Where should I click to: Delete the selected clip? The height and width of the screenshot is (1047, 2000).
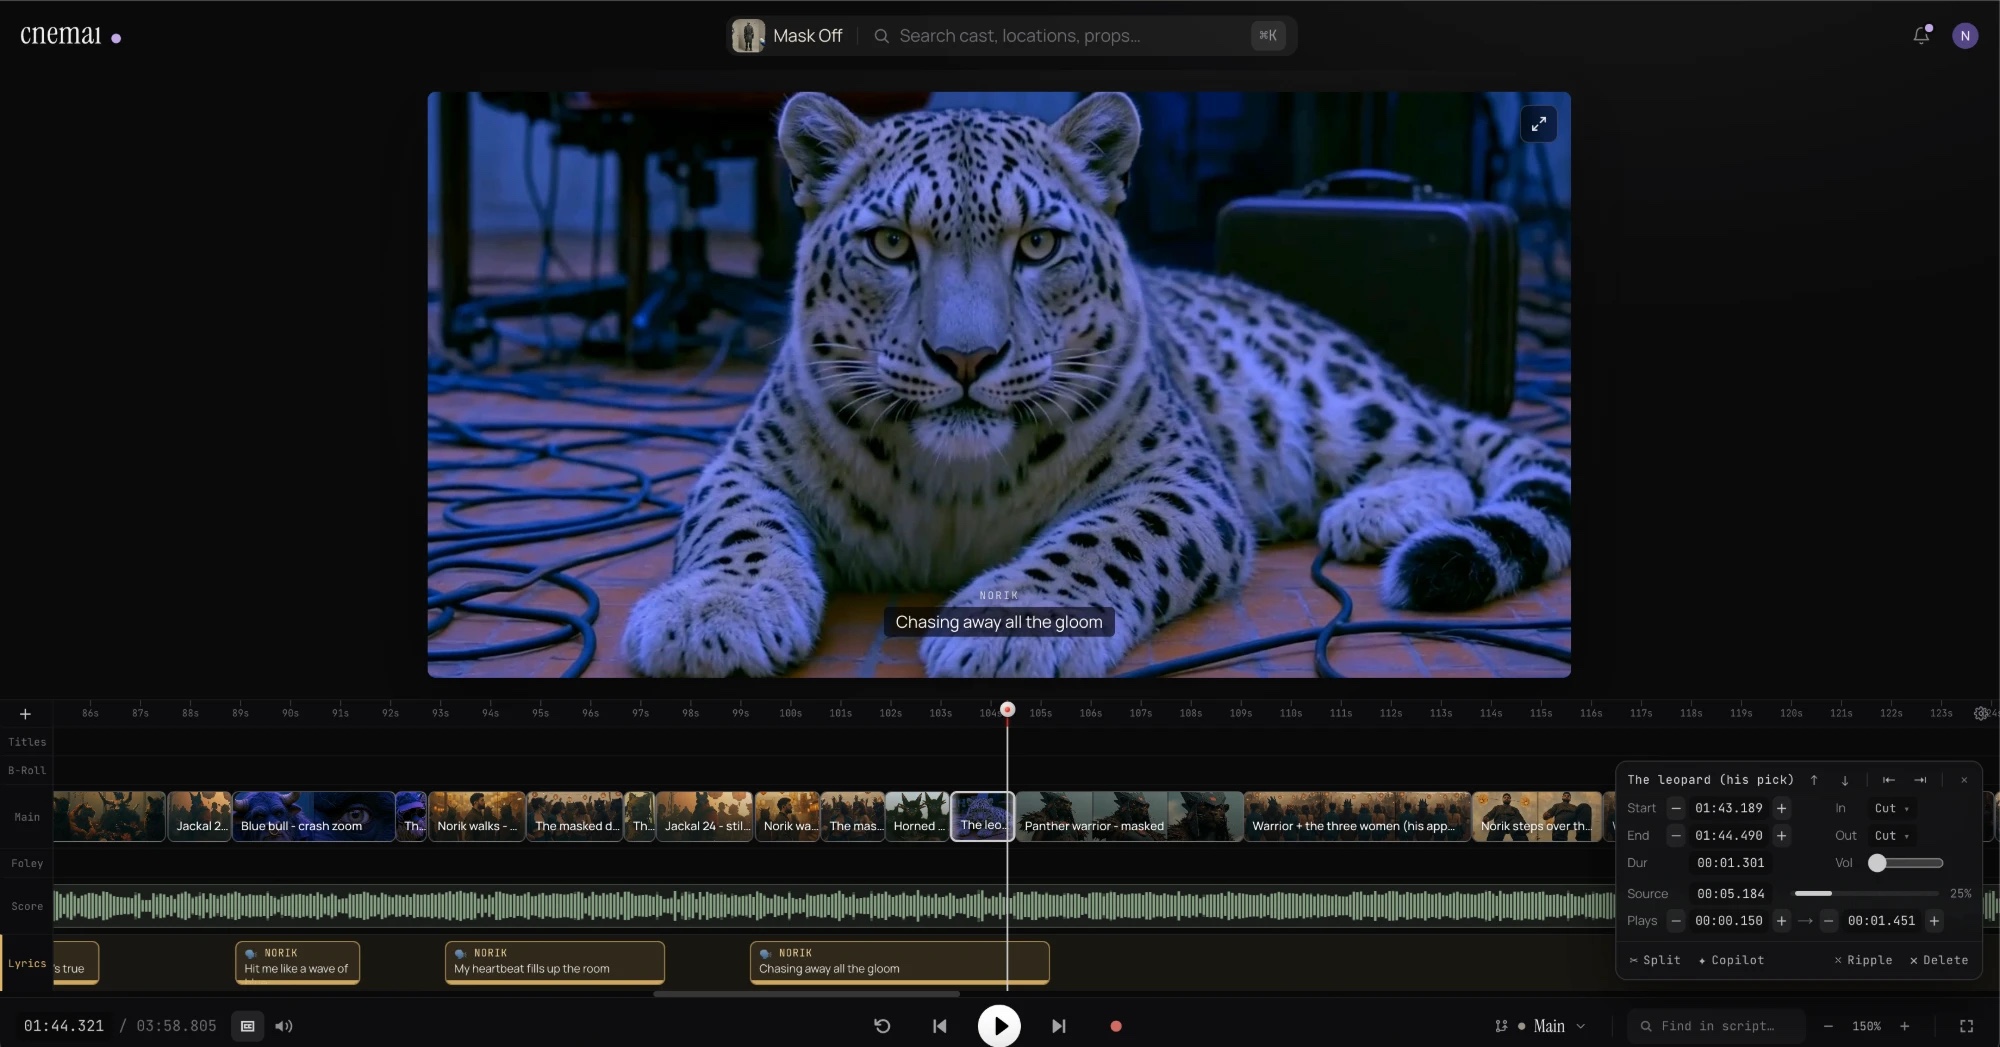pyautogui.click(x=1938, y=960)
